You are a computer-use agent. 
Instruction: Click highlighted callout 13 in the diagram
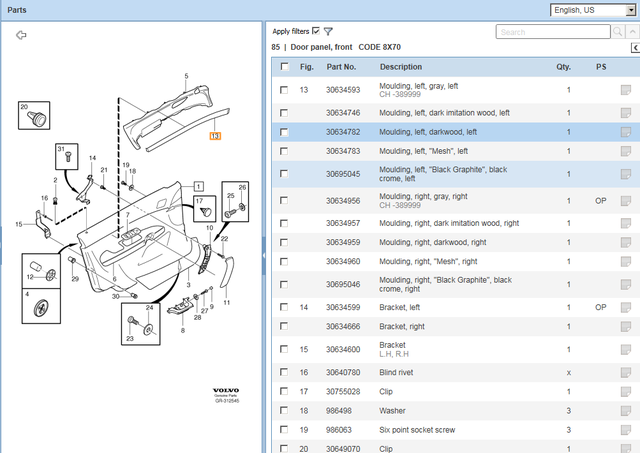(214, 135)
